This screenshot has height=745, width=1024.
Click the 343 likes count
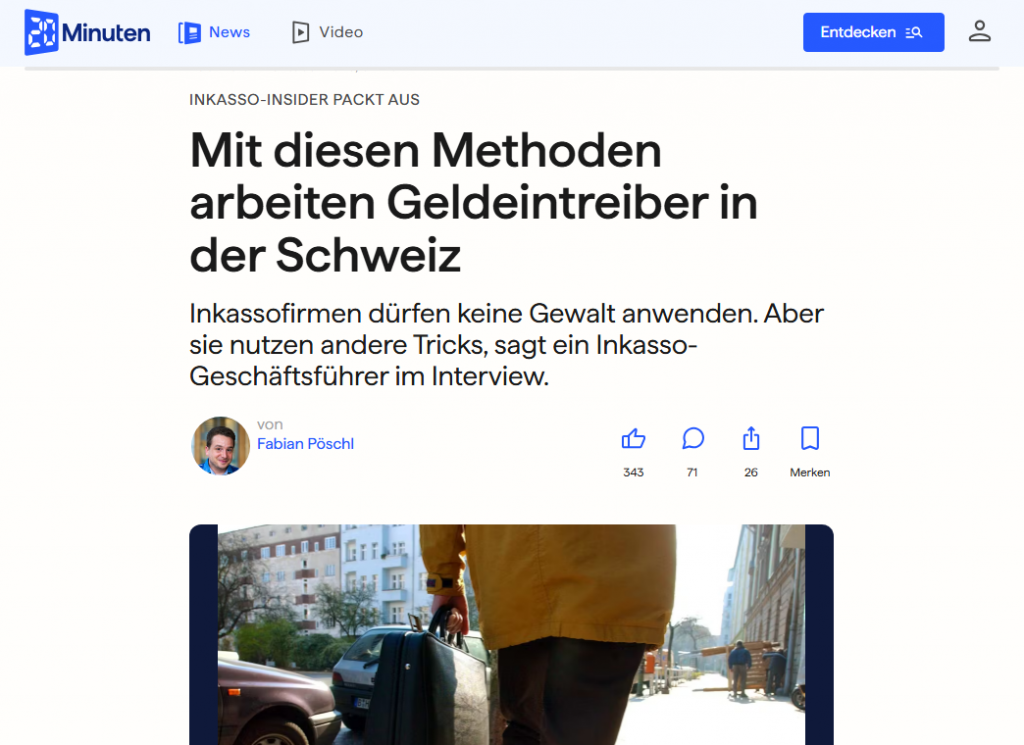(x=633, y=472)
